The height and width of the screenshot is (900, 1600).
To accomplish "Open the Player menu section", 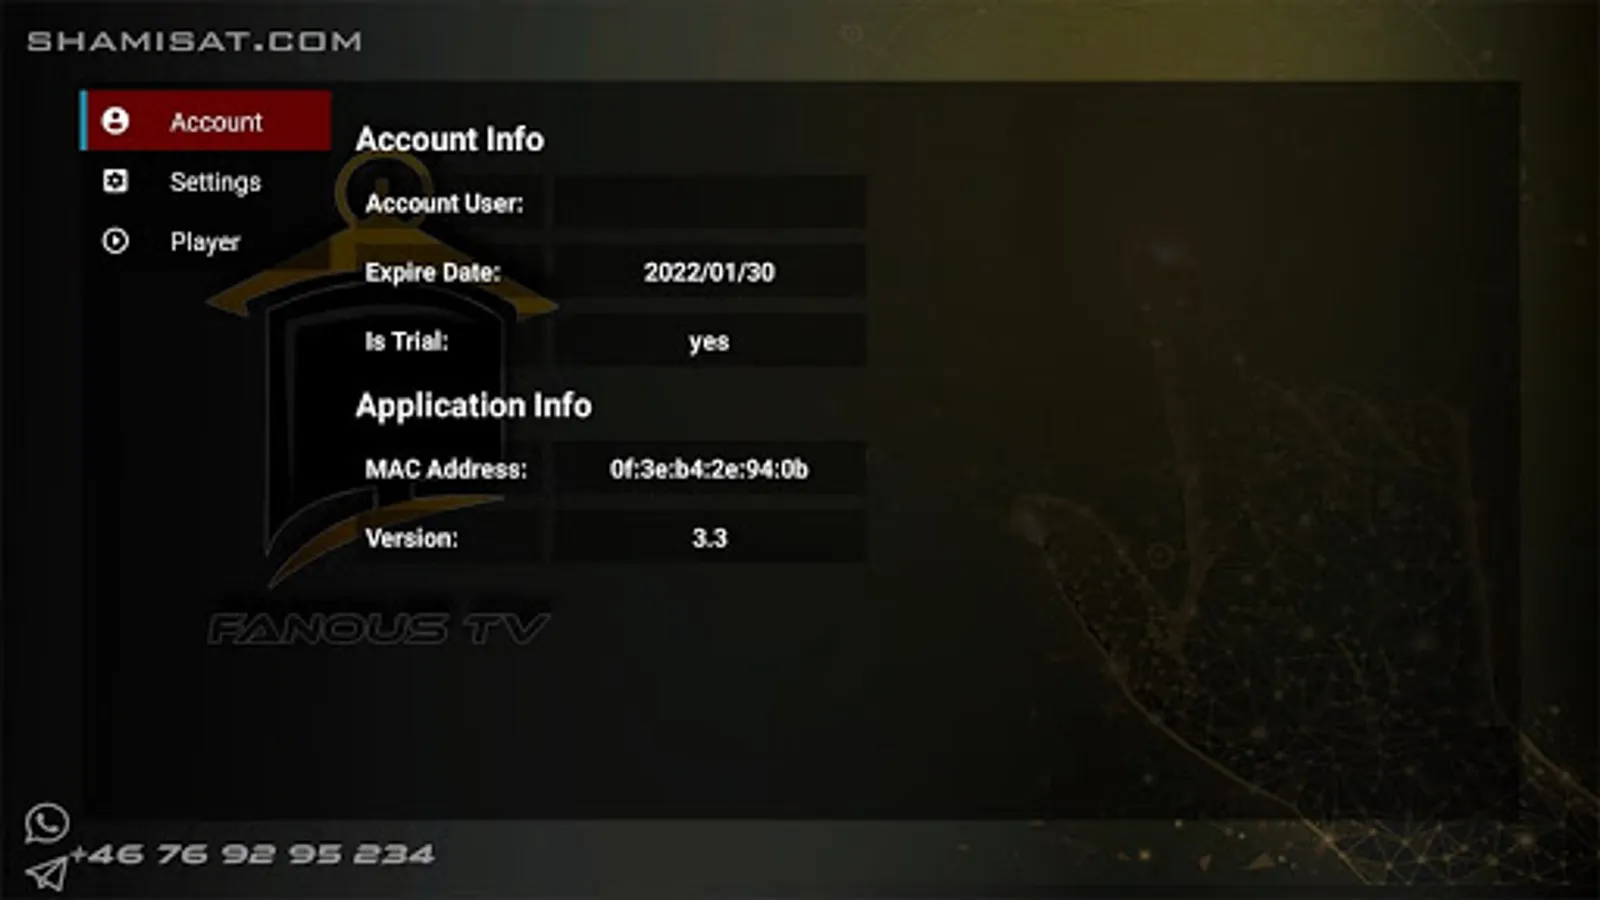I will (206, 241).
